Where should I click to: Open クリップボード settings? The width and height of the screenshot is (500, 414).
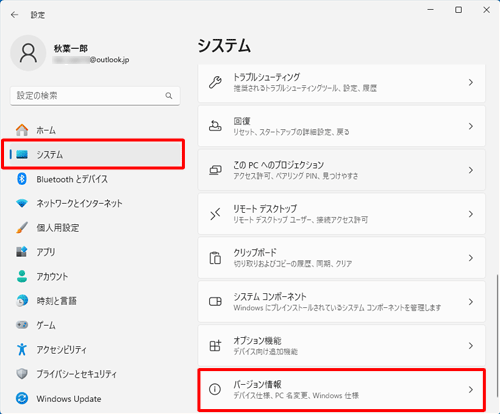(341, 258)
